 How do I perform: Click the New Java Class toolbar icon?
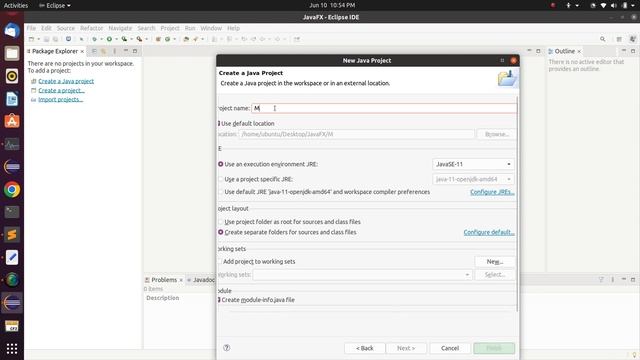point(167,39)
